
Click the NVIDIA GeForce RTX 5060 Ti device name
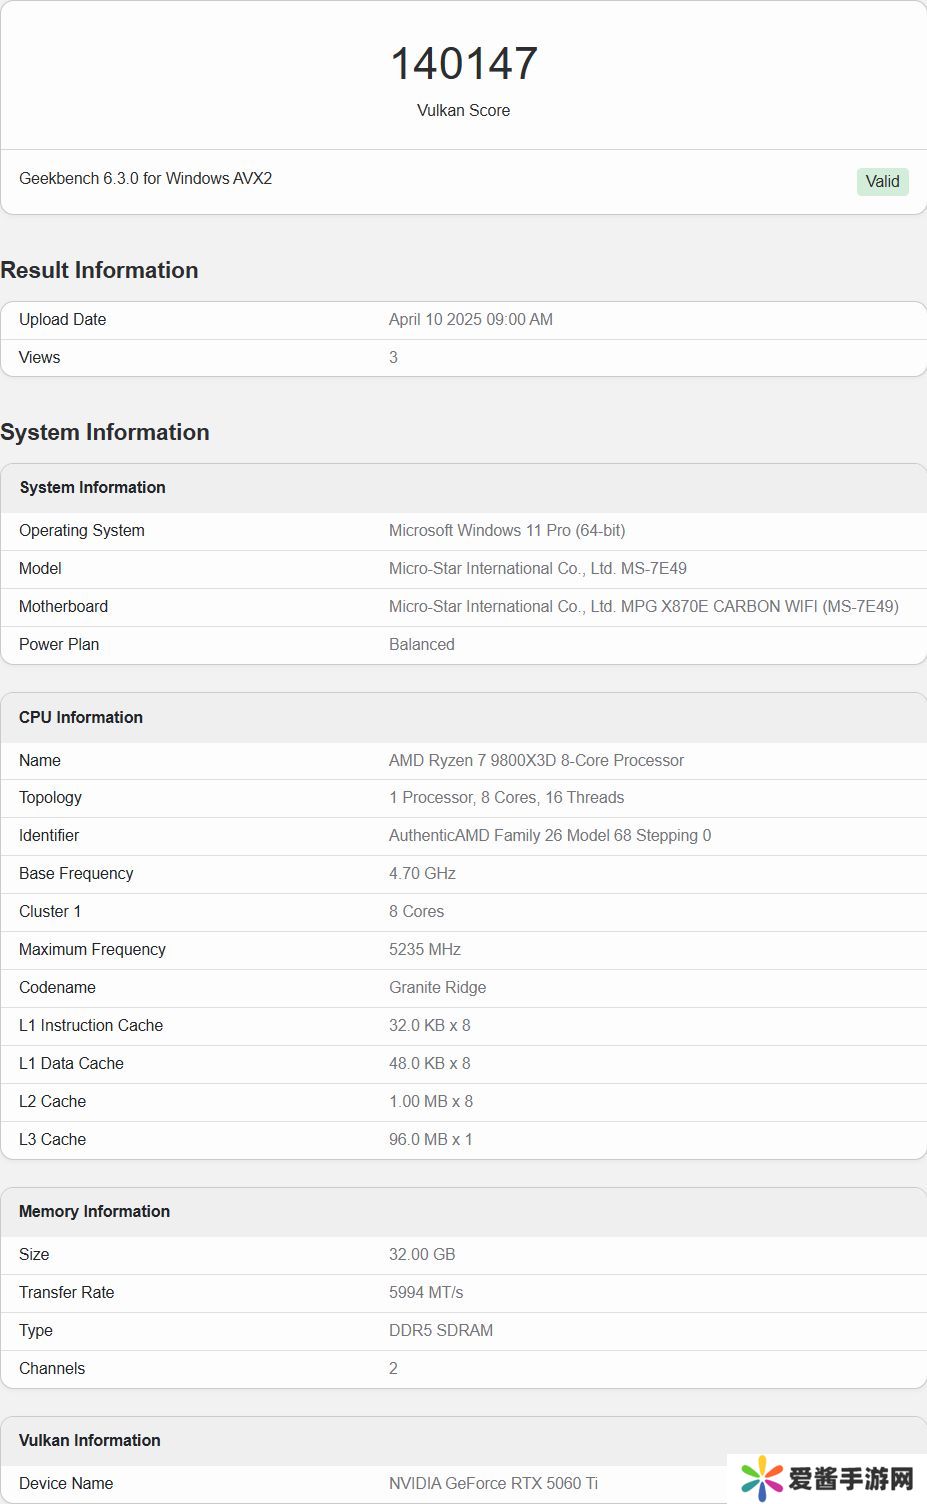tap(493, 1483)
